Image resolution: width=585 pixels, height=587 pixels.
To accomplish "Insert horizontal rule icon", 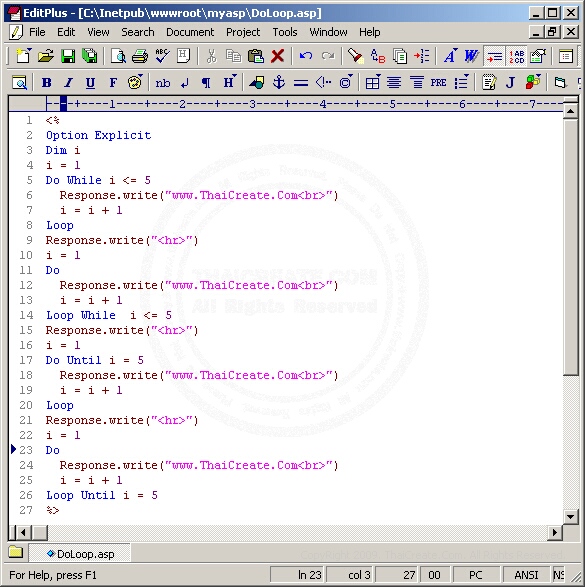I will (x=301, y=82).
